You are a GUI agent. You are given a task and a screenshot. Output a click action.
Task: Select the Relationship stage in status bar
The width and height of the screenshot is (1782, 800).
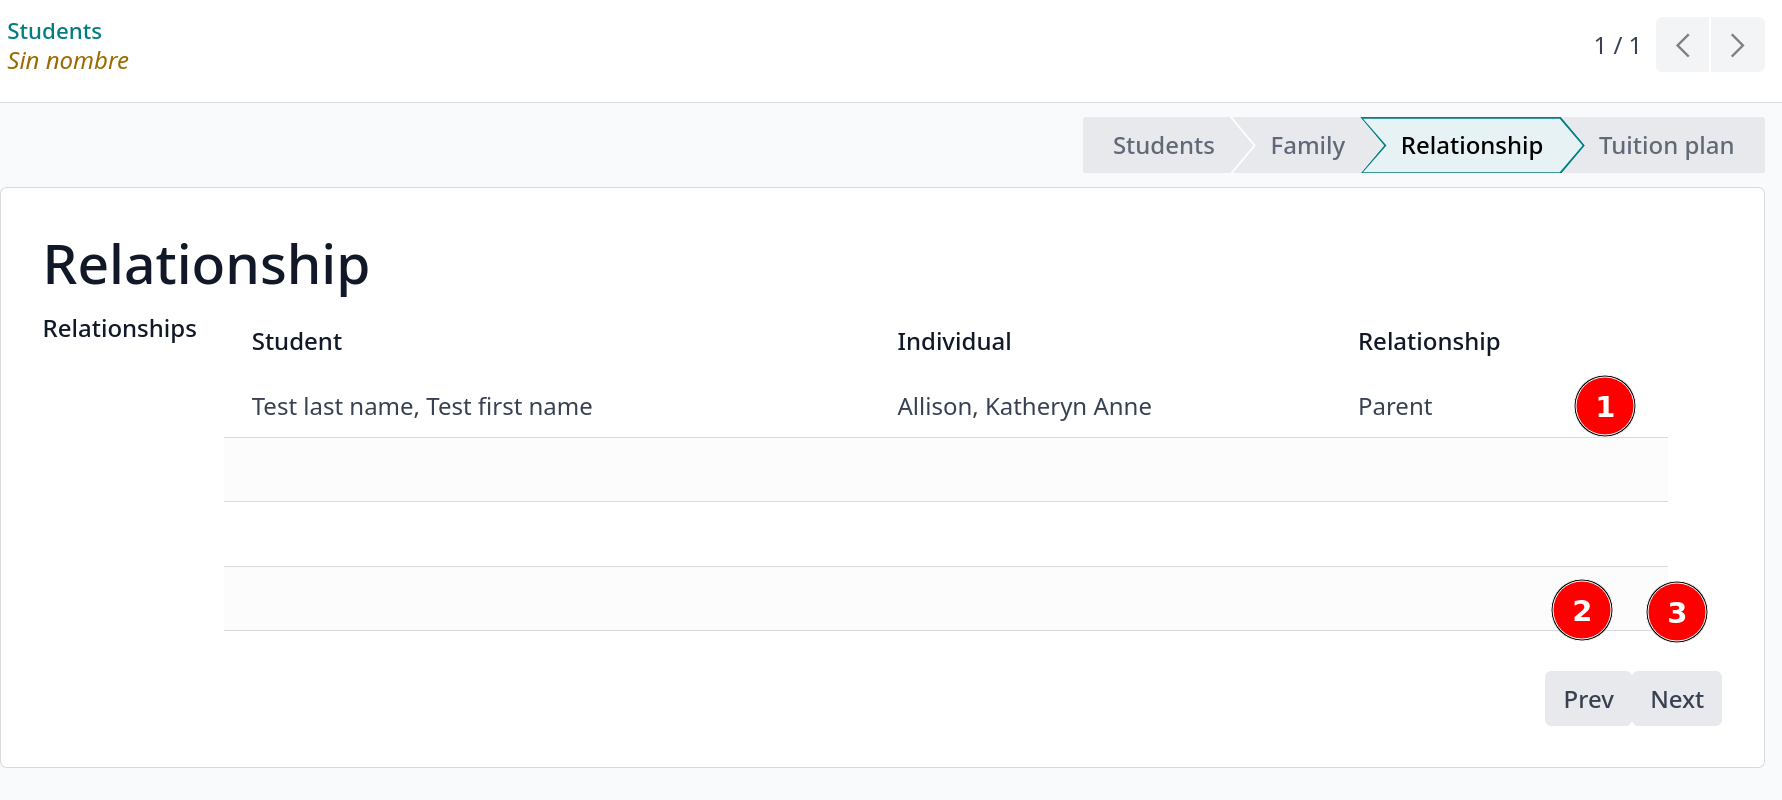(x=1470, y=146)
